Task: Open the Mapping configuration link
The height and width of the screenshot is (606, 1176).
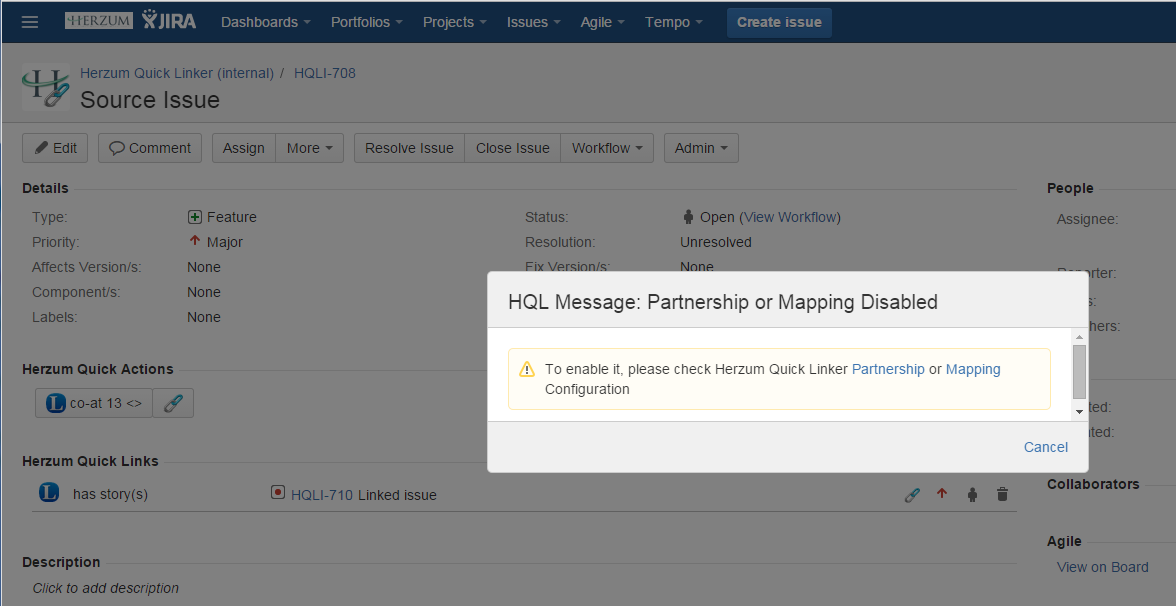Action: [x=973, y=369]
